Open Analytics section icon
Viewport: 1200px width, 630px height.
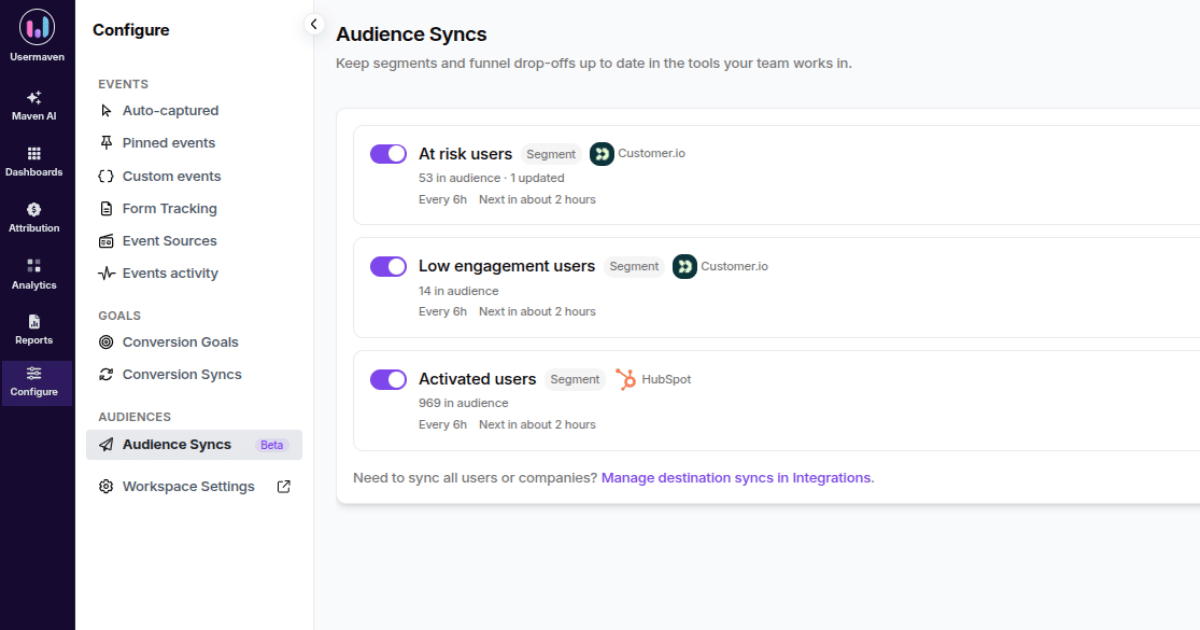(34, 265)
